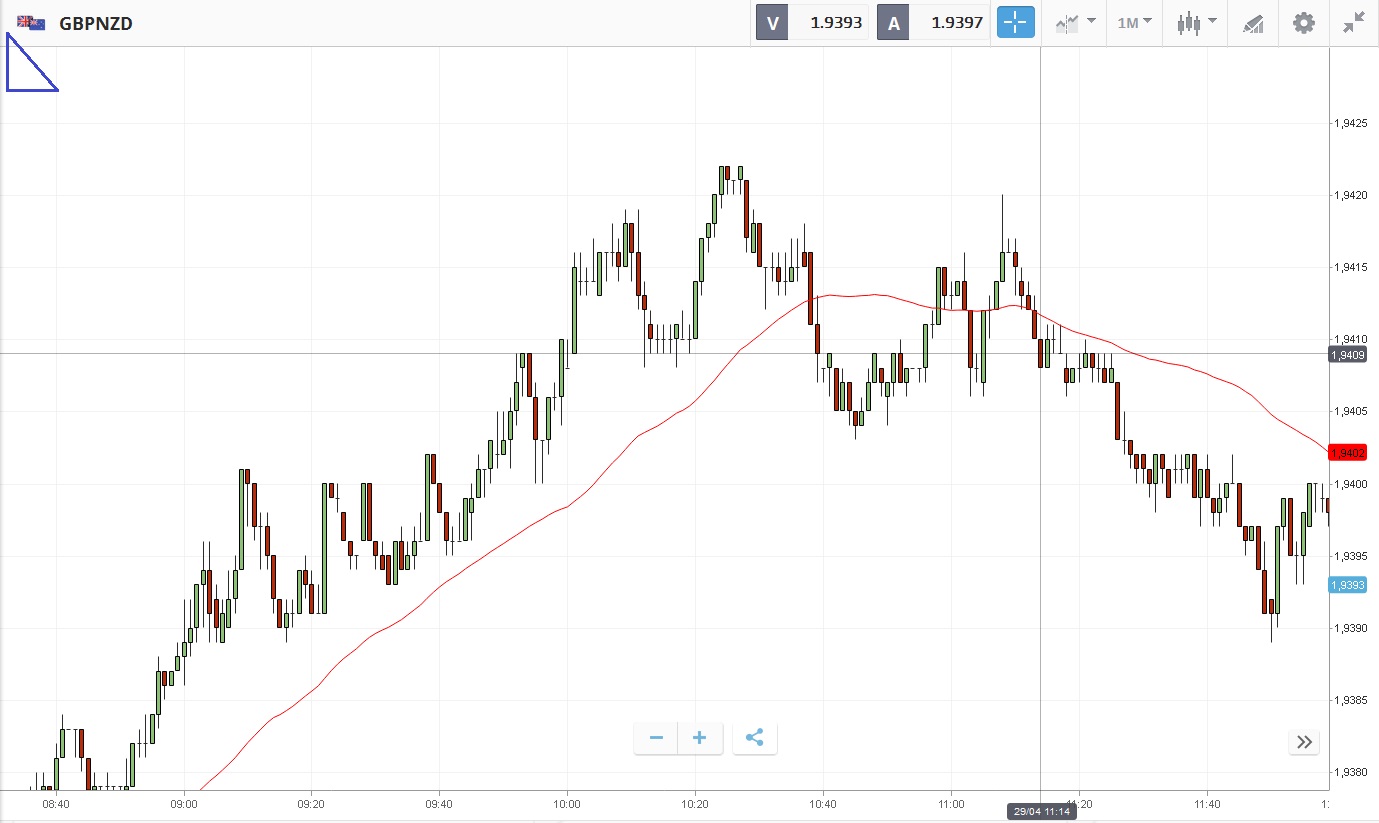Click the 29/04 11:14 crosshair time label

click(1041, 811)
